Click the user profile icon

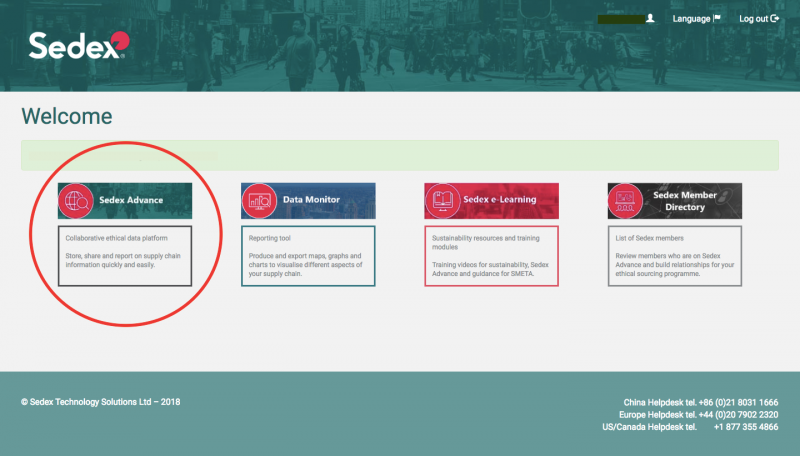650,19
